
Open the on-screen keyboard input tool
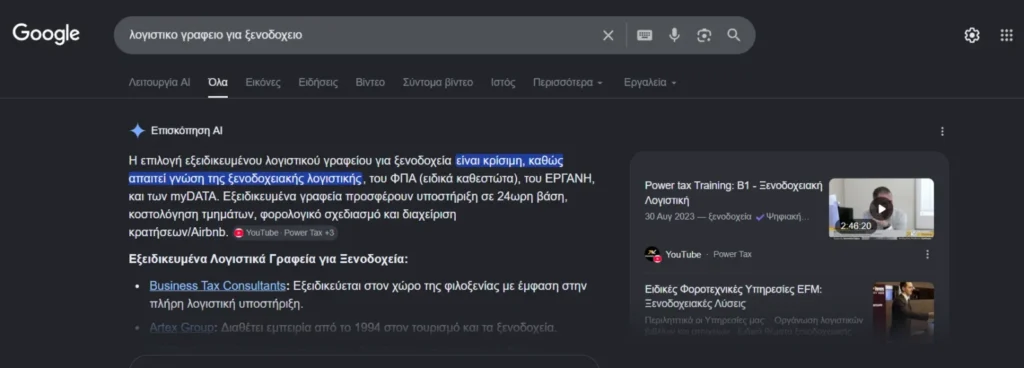click(645, 35)
